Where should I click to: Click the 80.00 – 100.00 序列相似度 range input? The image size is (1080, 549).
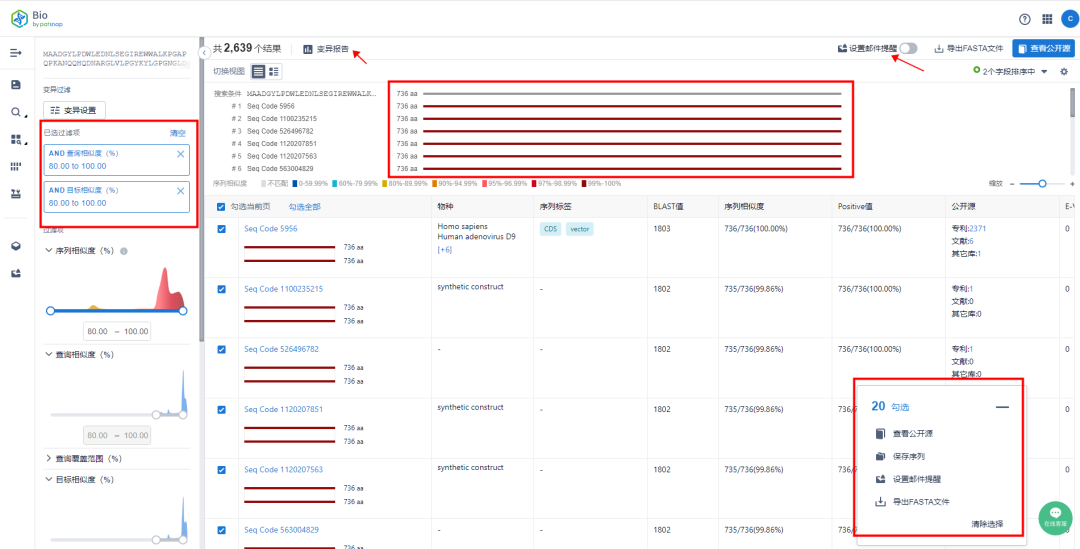tap(116, 331)
